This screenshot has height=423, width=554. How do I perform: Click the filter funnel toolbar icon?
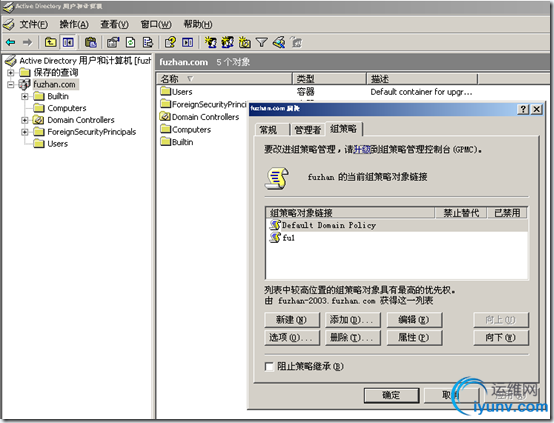262,42
